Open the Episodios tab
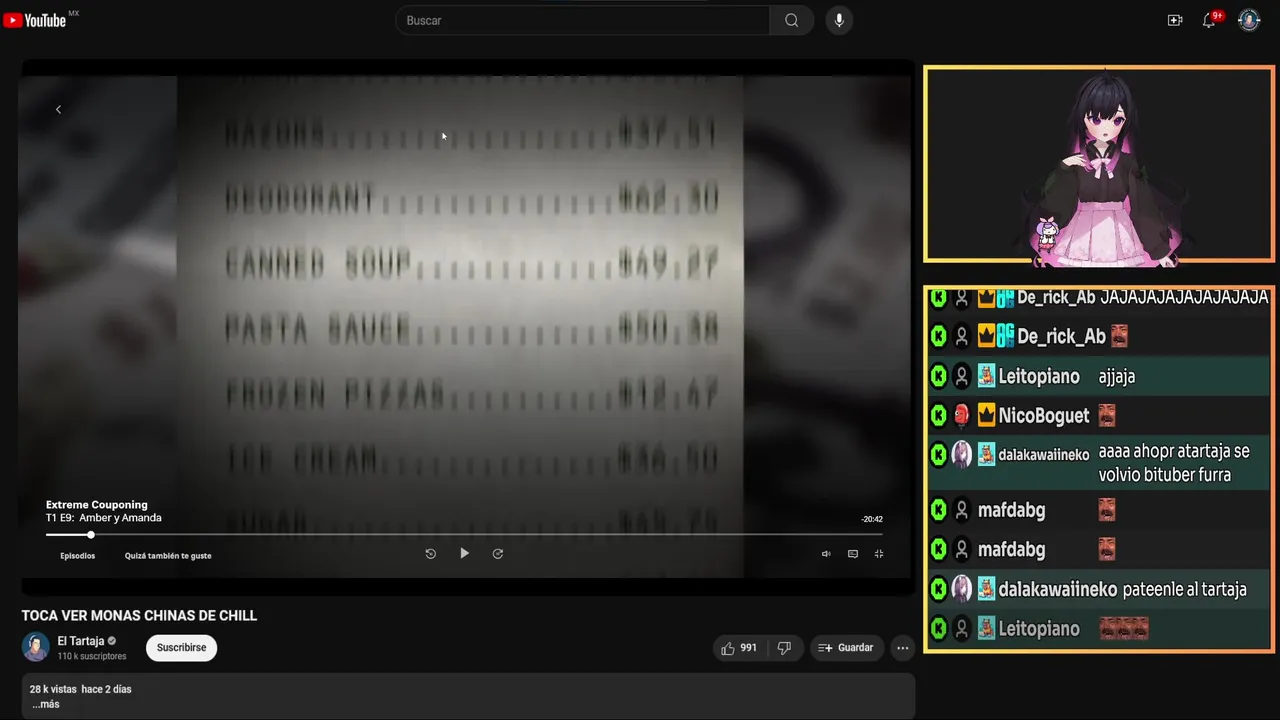 (x=77, y=555)
